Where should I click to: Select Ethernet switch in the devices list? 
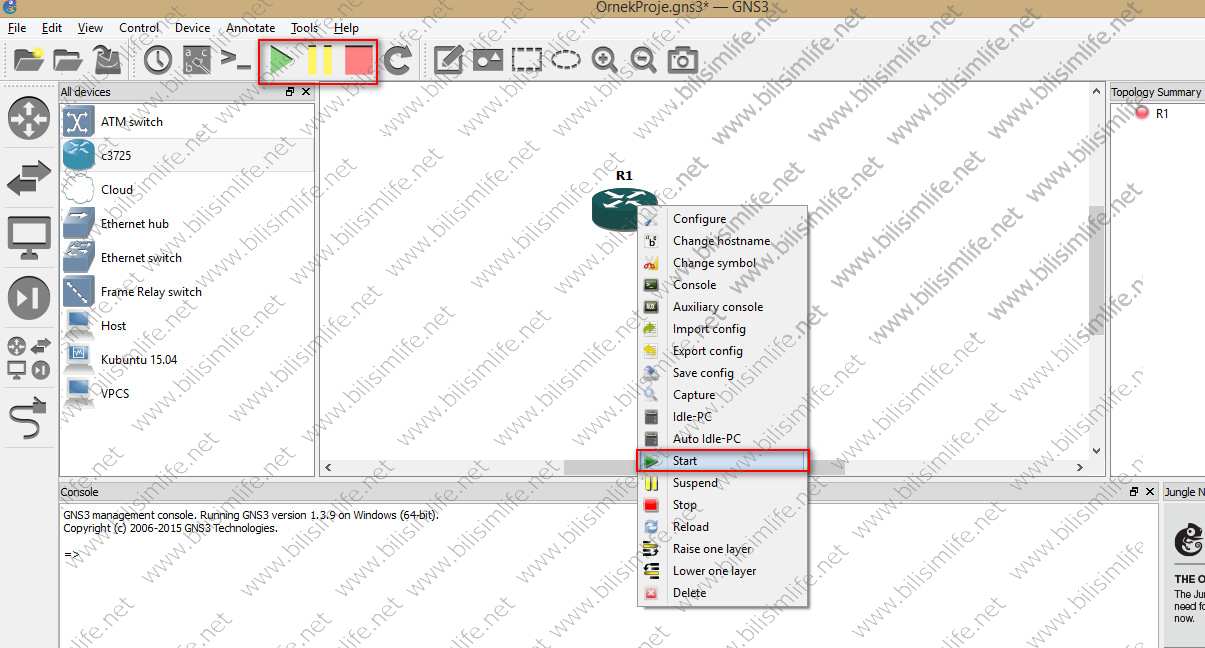click(x=187, y=258)
